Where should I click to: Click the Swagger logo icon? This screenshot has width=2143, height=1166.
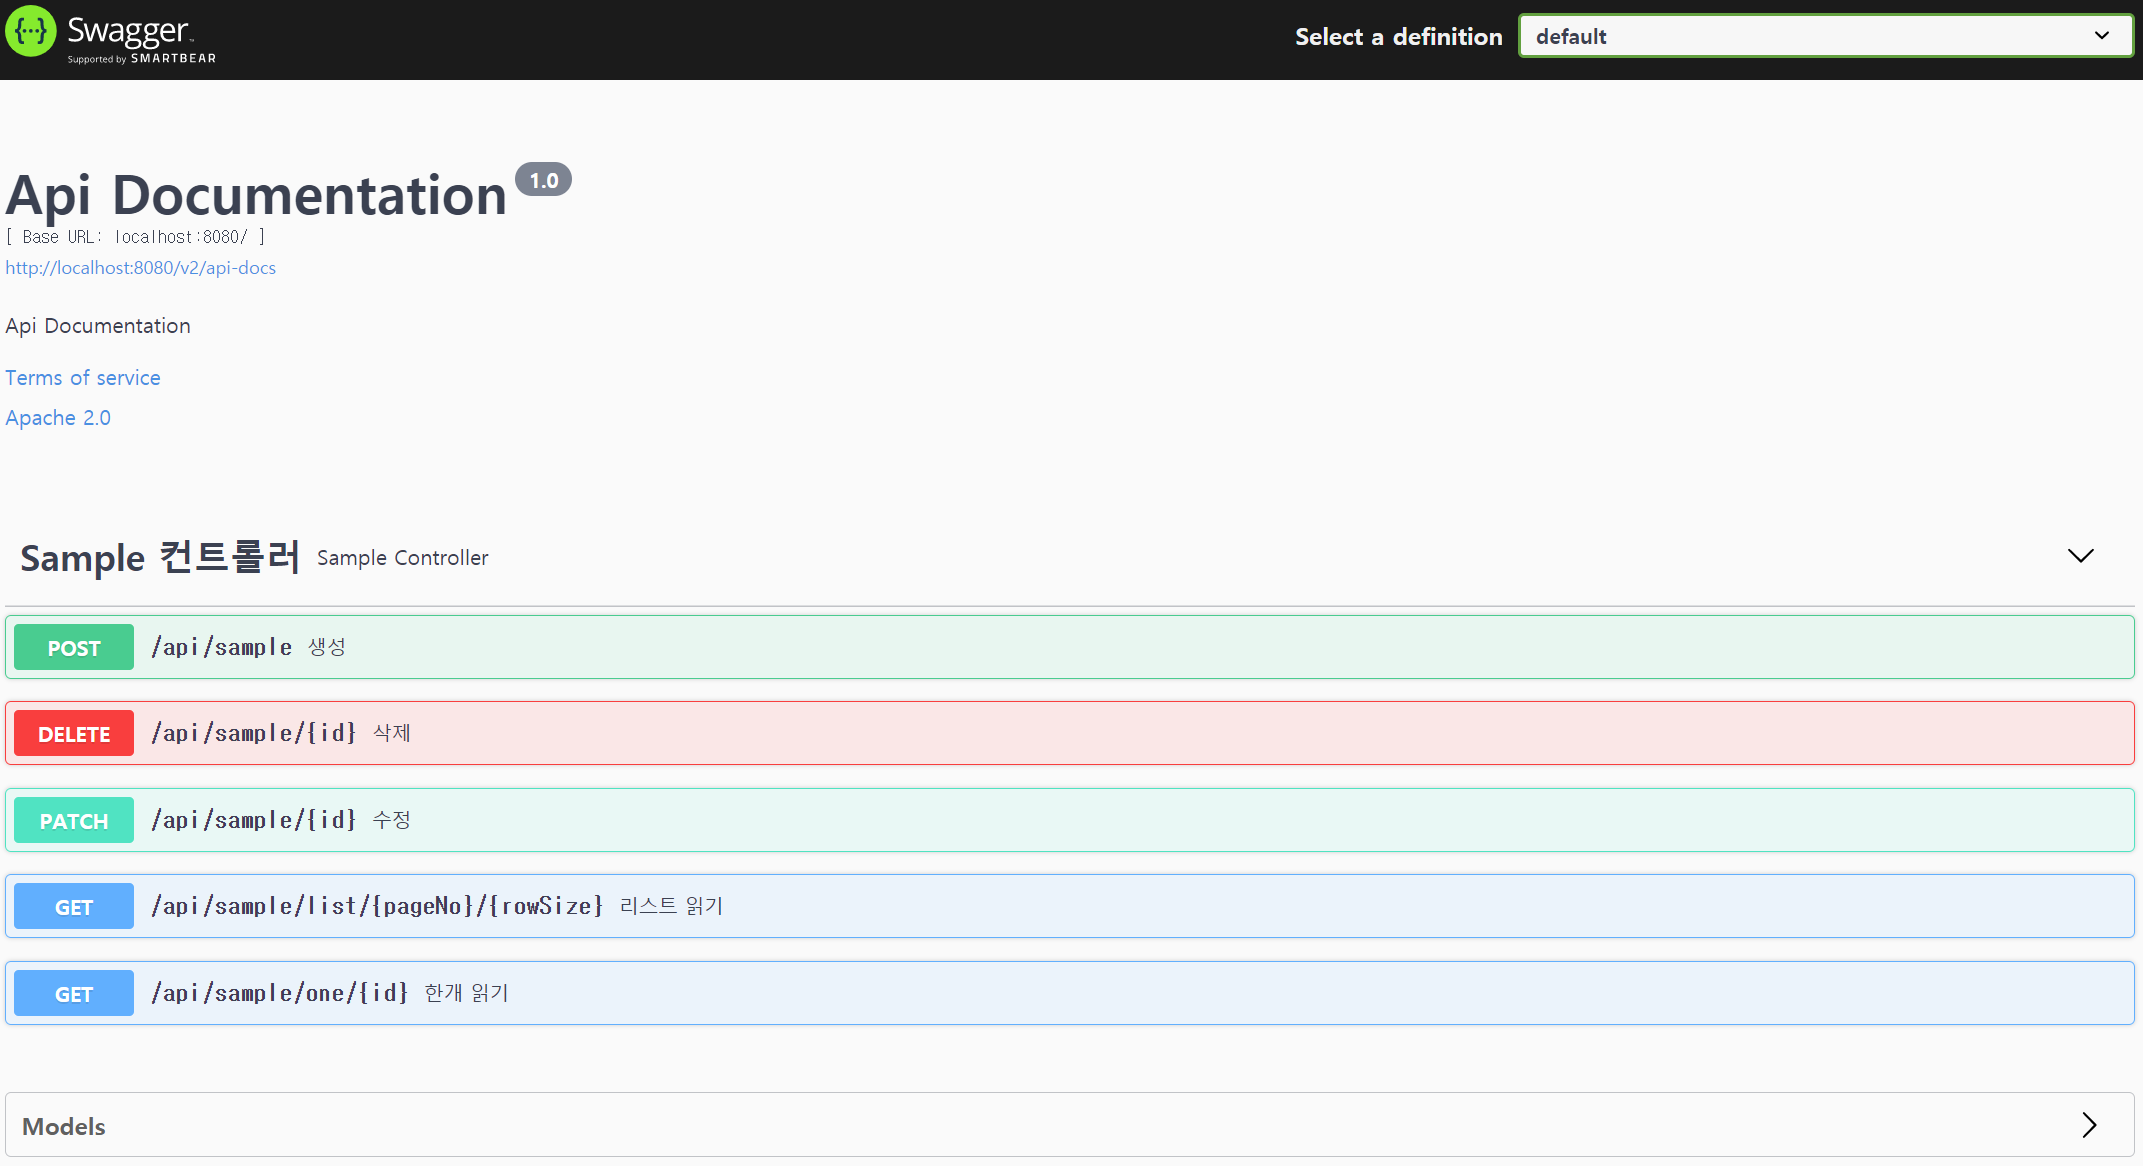(30, 32)
